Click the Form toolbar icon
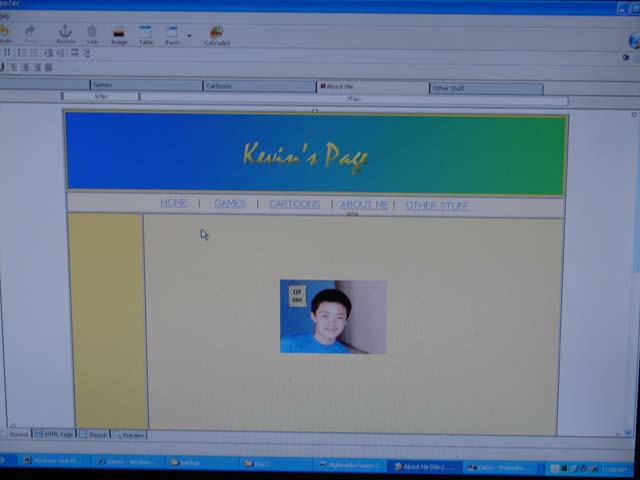Image resolution: width=640 pixels, height=480 pixels. point(172,35)
